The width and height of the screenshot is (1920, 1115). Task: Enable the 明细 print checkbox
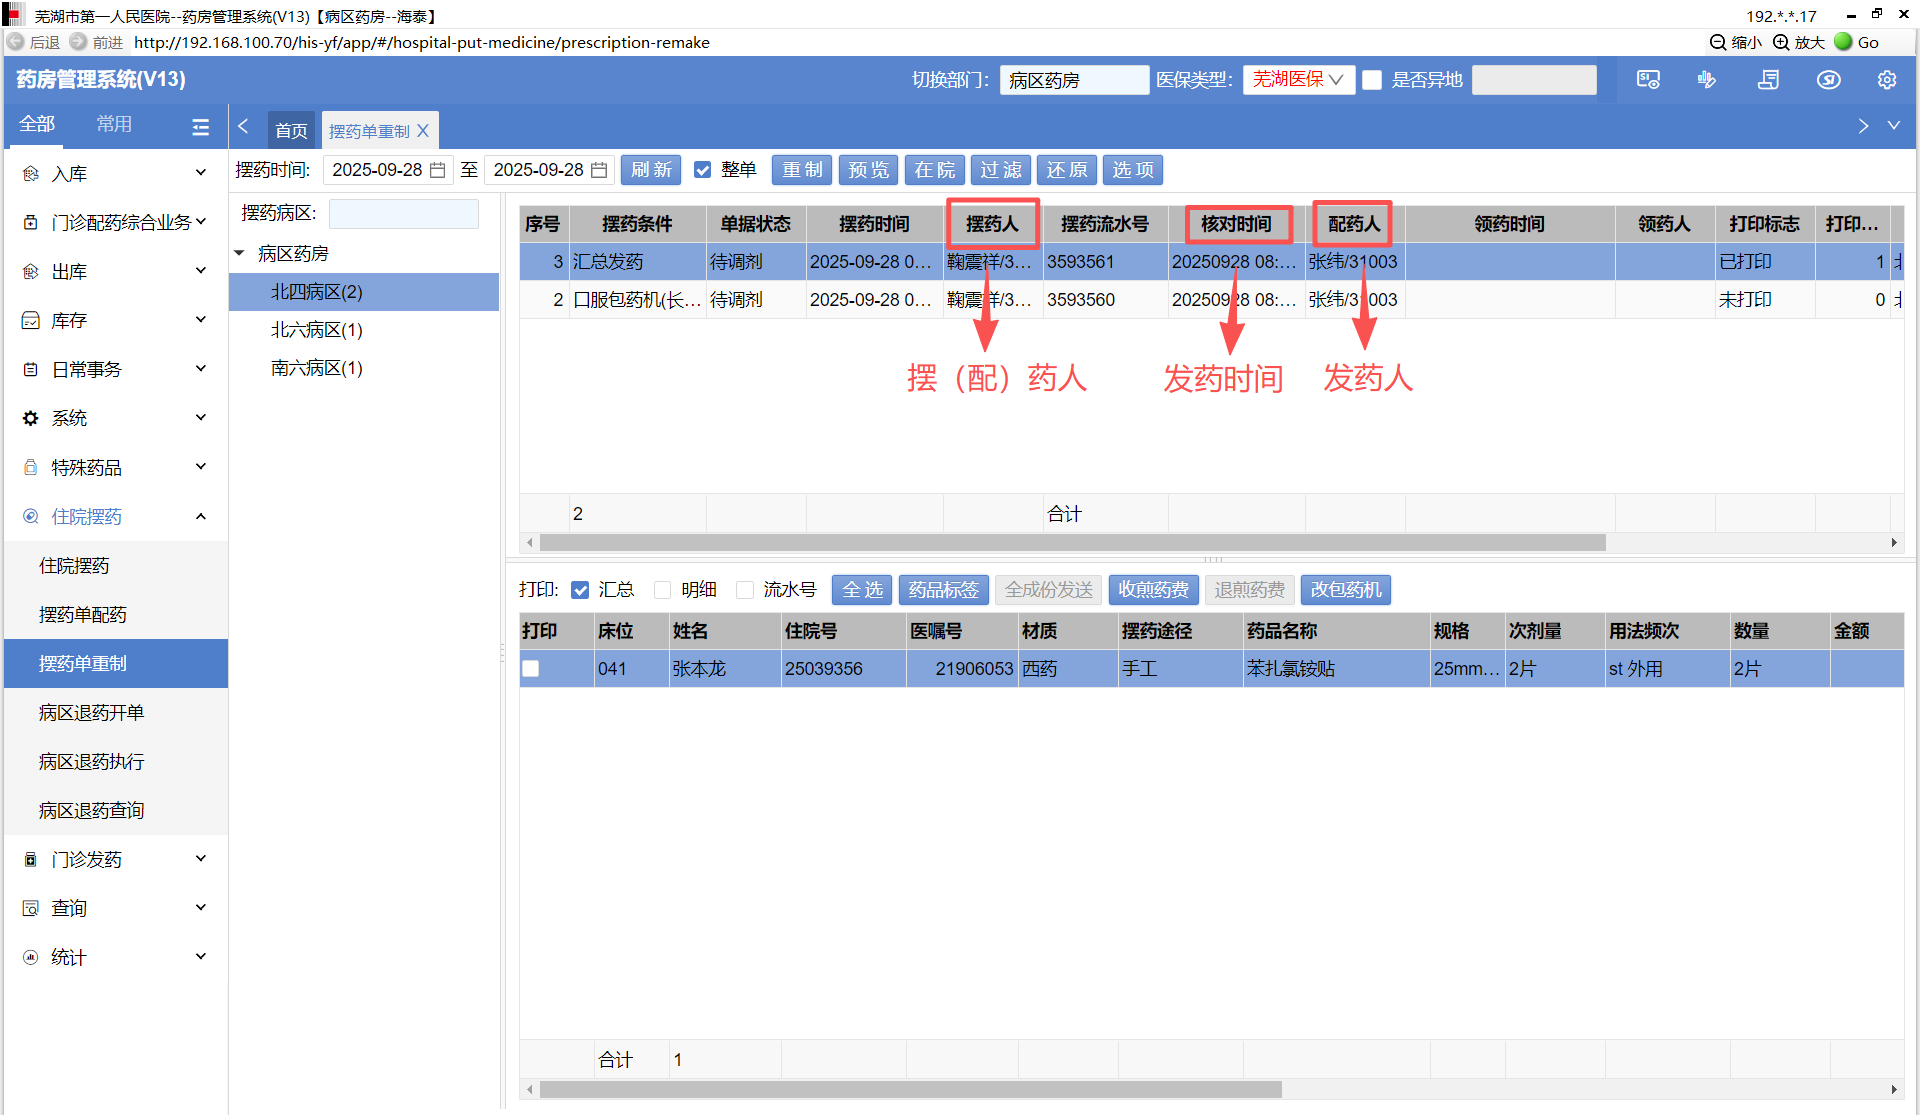(x=662, y=590)
